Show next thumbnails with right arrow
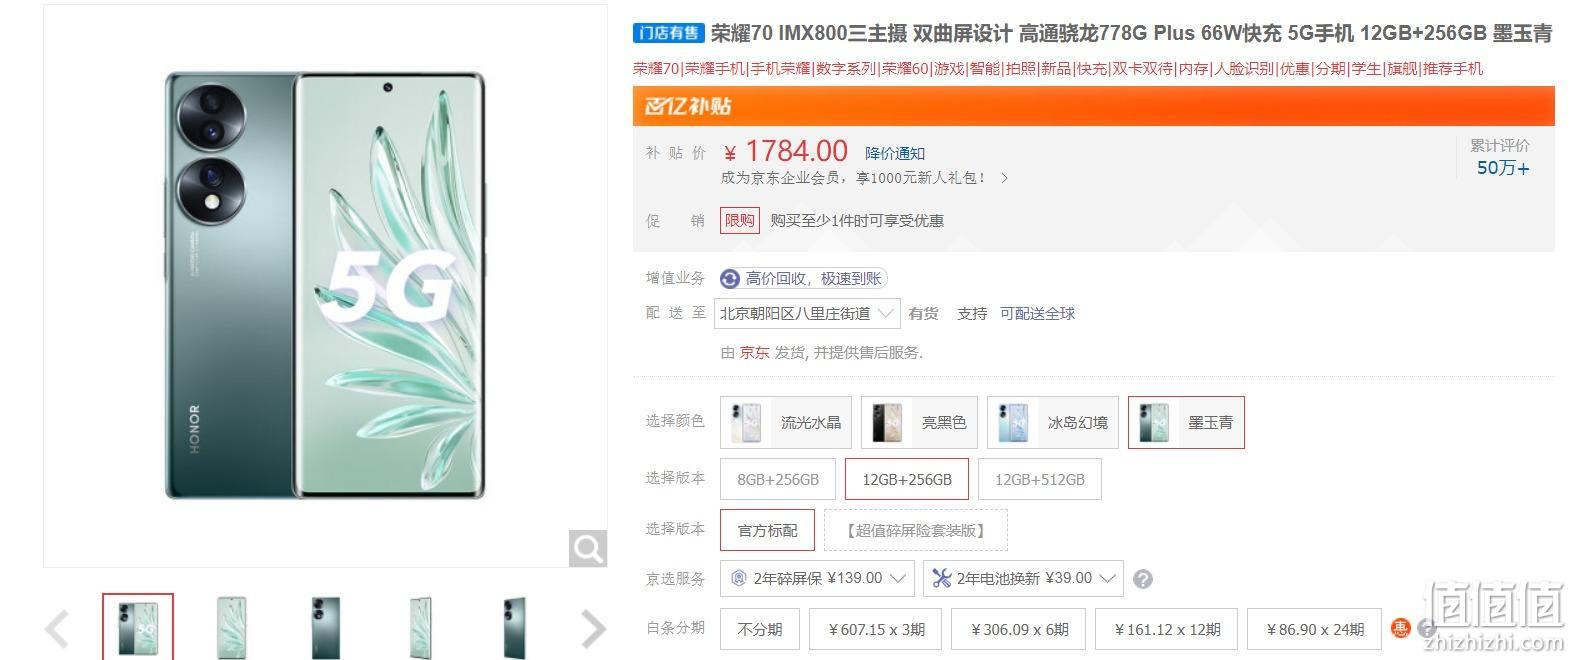The height and width of the screenshot is (660, 1573). [x=594, y=629]
